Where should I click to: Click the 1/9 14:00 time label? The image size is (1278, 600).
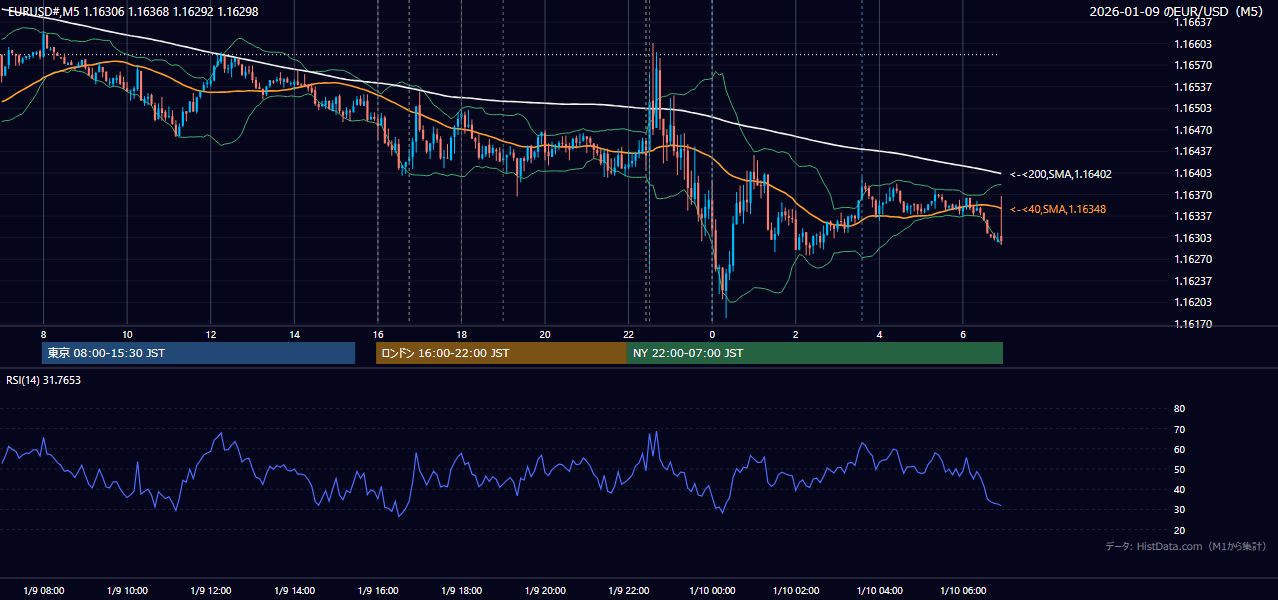294,590
